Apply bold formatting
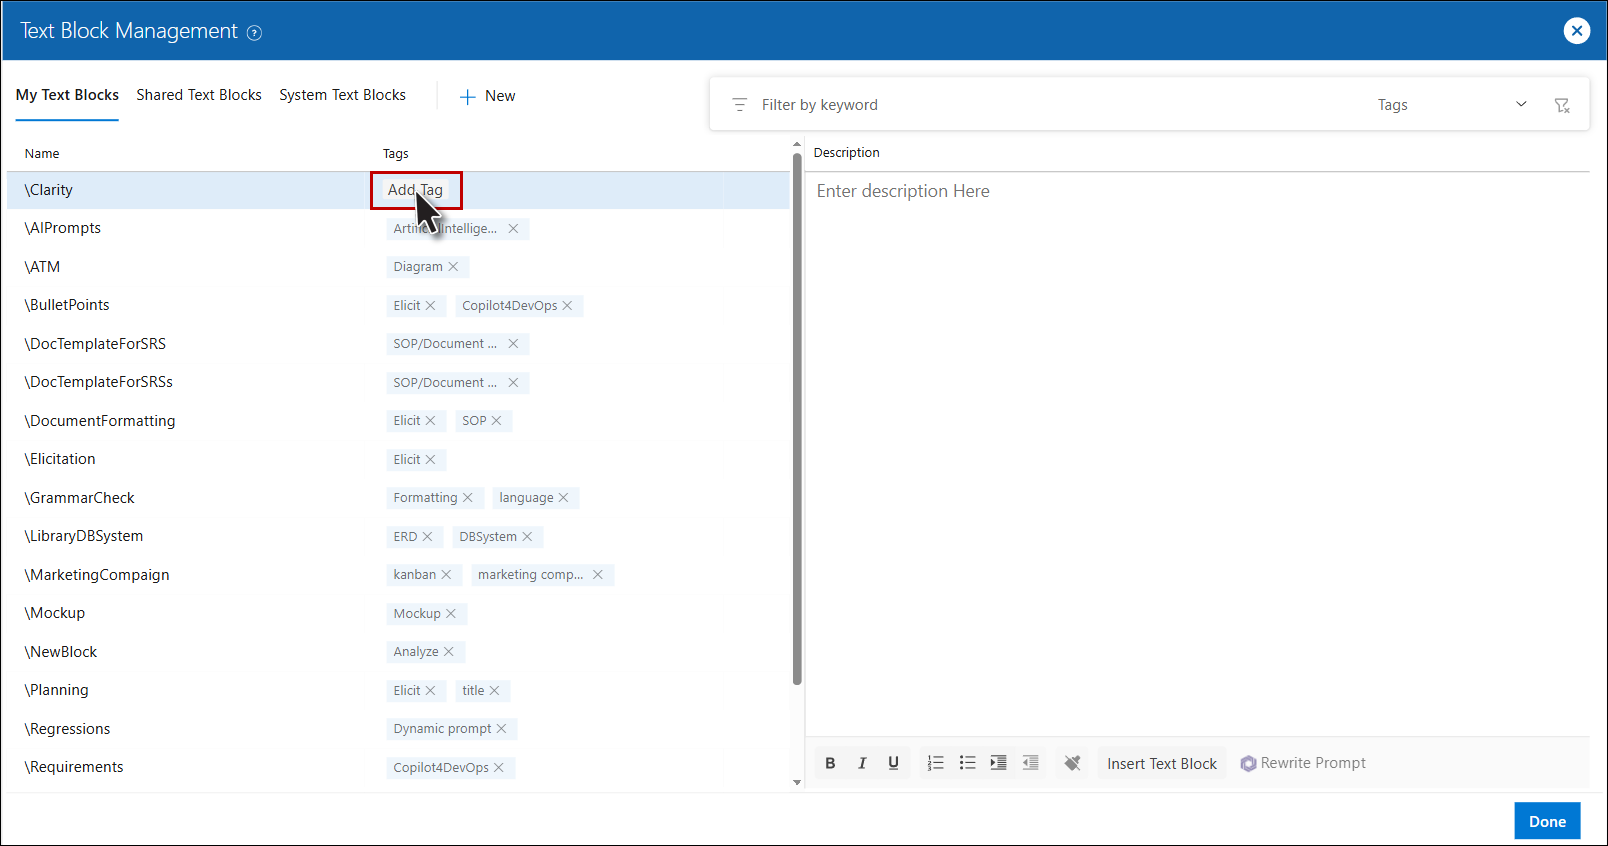The width and height of the screenshot is (1608, 846). 830,763
